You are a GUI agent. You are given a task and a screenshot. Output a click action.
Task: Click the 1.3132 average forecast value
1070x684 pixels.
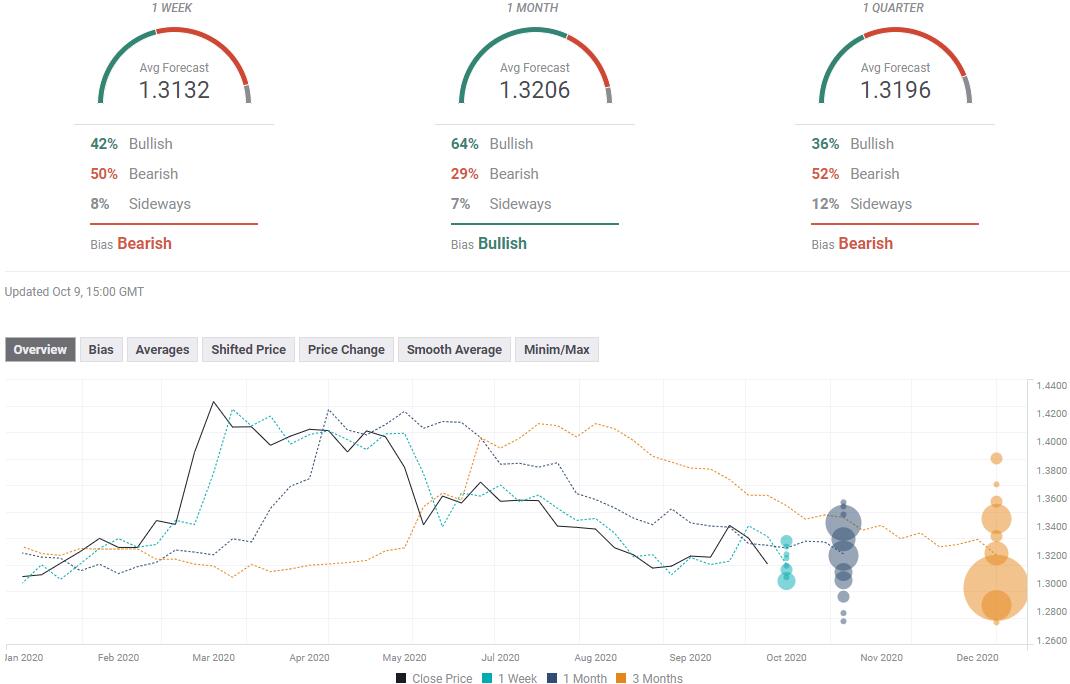175,89
